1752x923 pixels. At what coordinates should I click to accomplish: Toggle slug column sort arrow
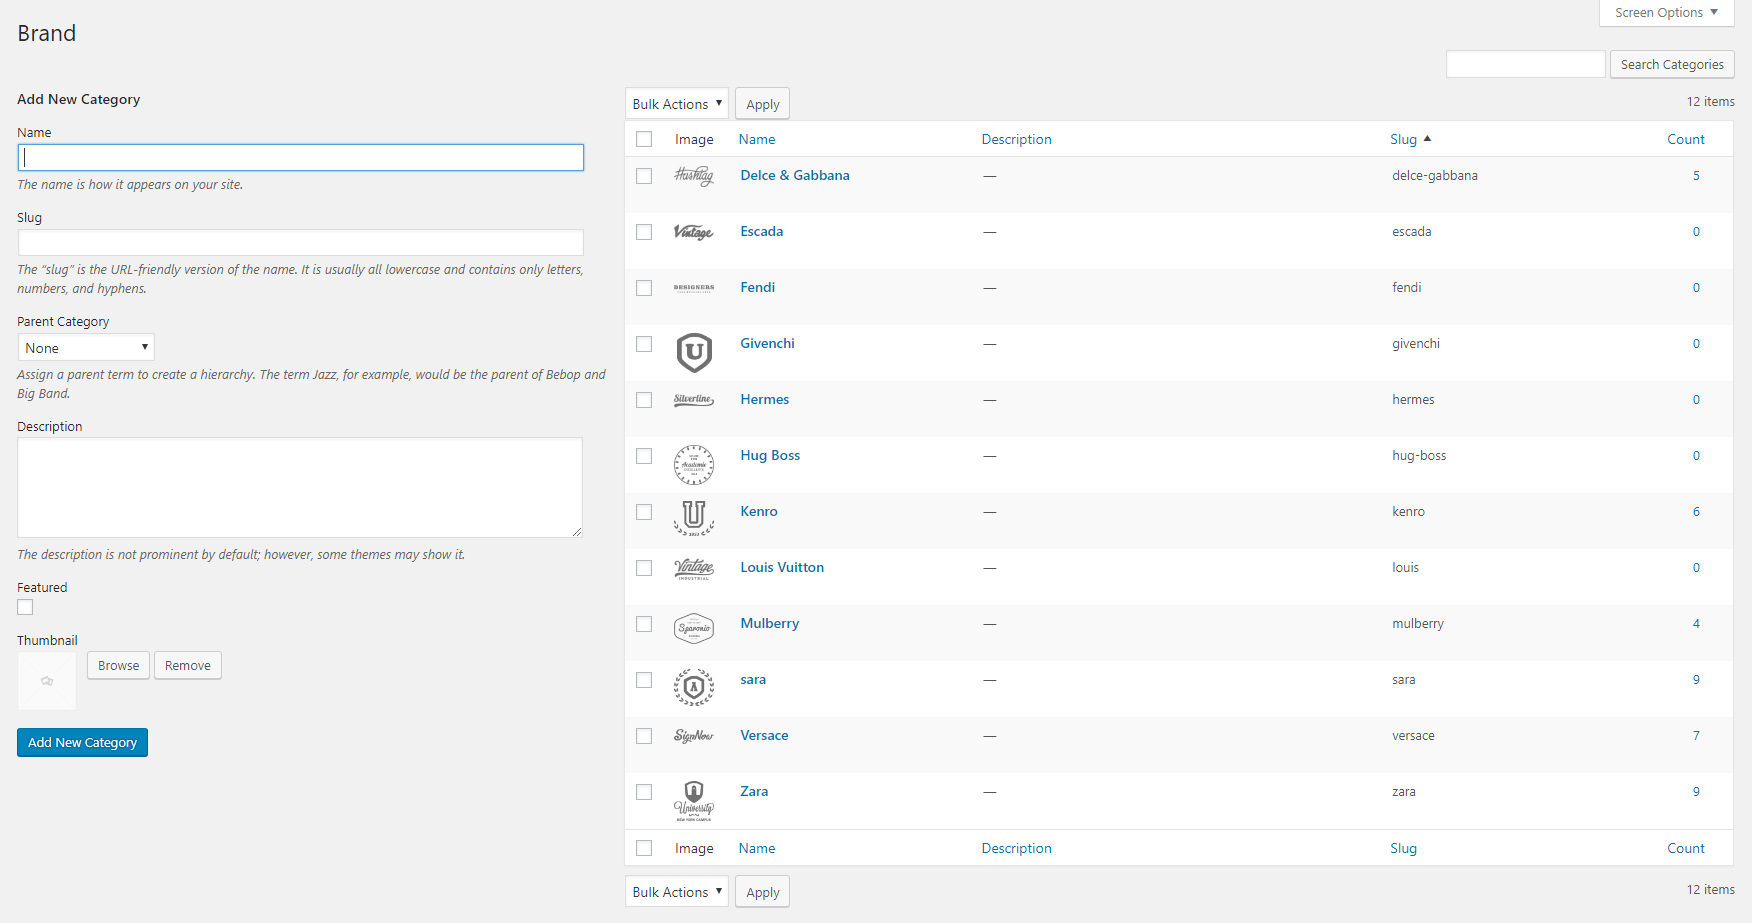pos(1427,139)
